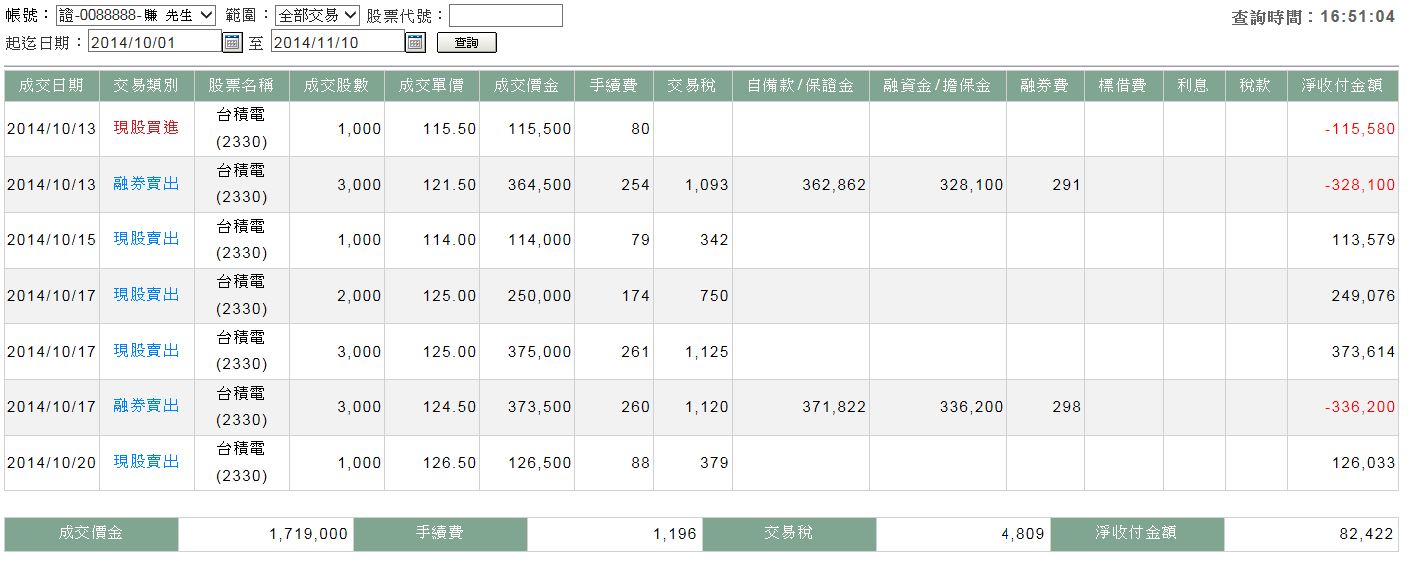Click the 成交單價 column header
The height and width of the screenshot is (562, 1411).
coord(431,86)
